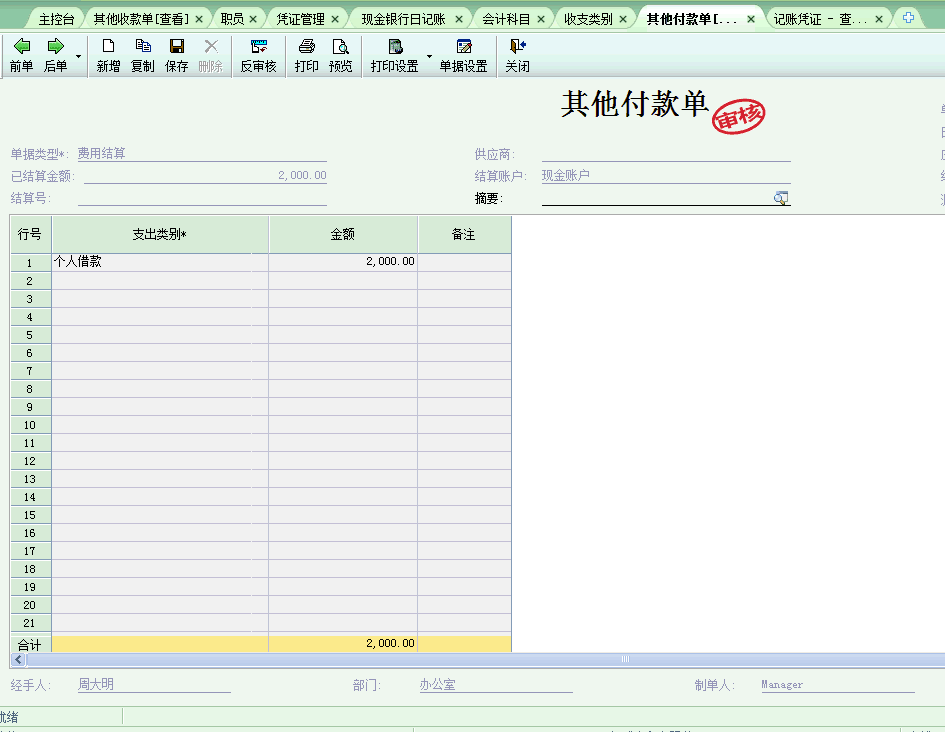The image size is (945, 732).
Task: Close the 职员 tab
Action: click(253, 19)
